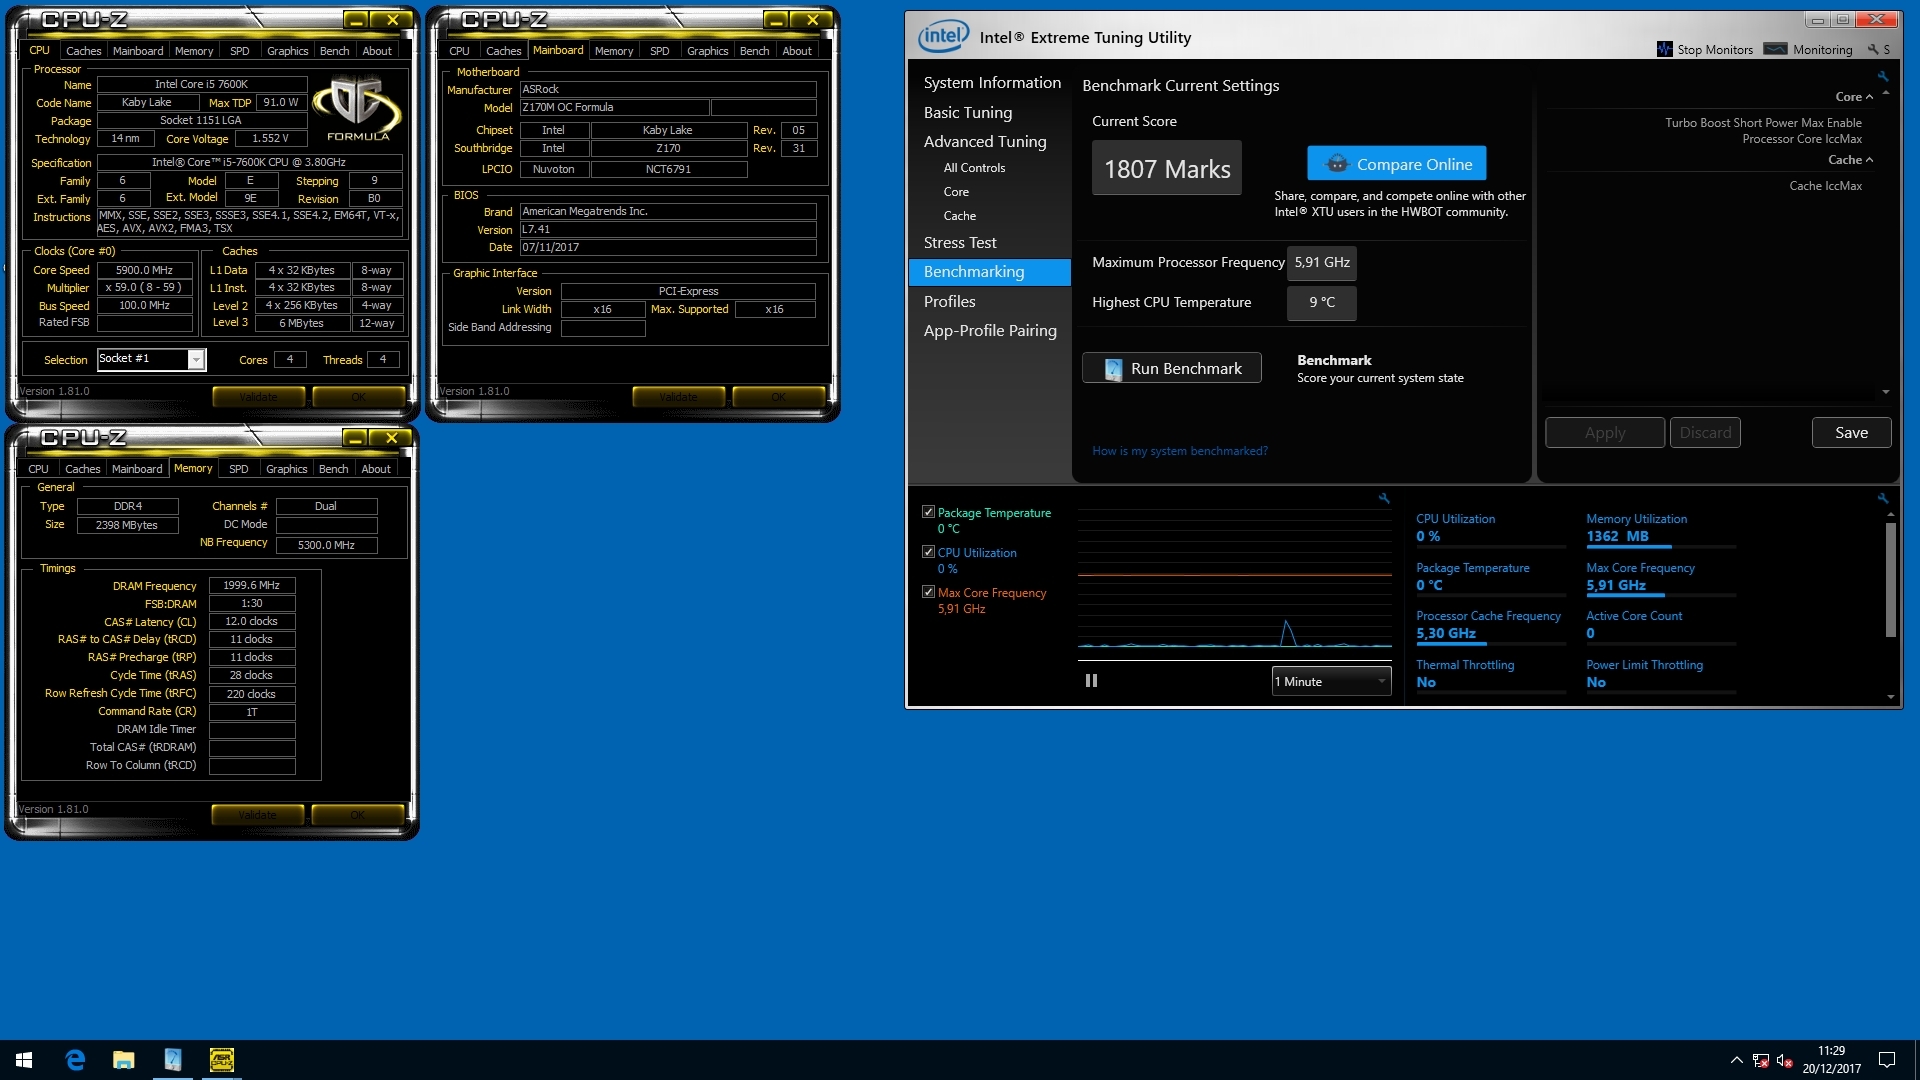Minimize the CPU-Z CPU window
This screenshot has height=1080, width=1920.
click(x=355, y=20)
